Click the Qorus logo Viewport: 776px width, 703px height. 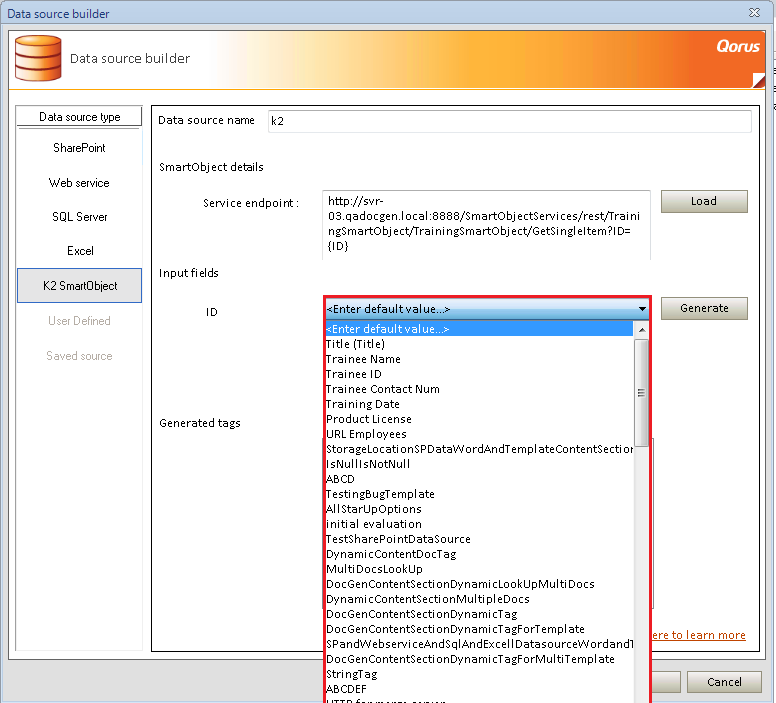[x=737, y=47]
